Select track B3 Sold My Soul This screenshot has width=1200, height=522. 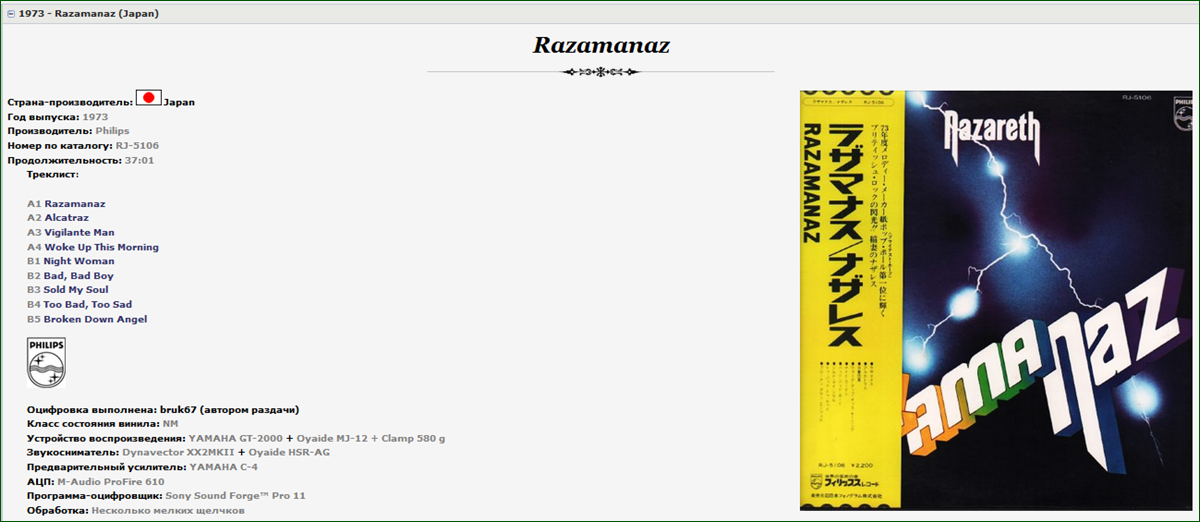pos(68,290)
